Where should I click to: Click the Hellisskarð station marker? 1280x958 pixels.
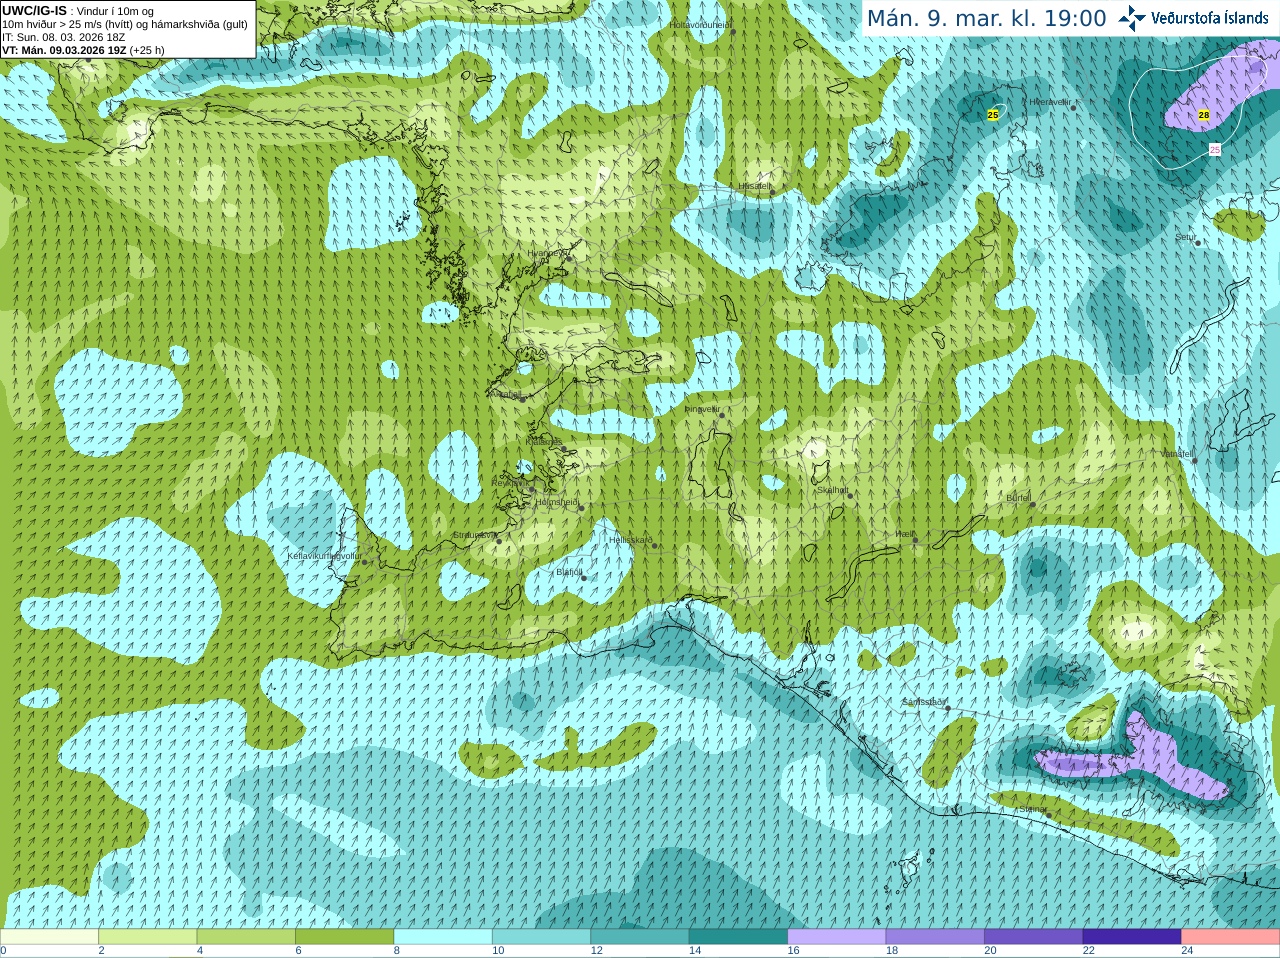[x=656, y=545]
